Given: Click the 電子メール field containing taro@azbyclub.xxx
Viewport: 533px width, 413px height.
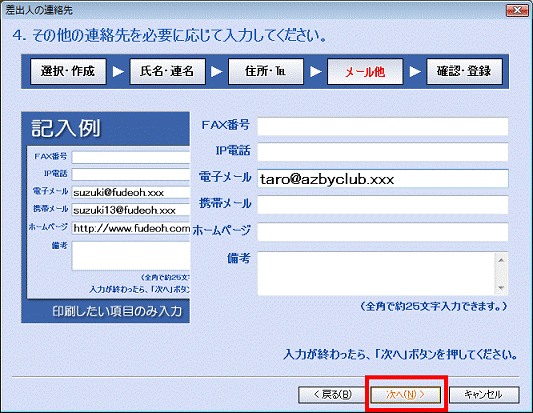Looking at the screenshot, I should (383, 178).
